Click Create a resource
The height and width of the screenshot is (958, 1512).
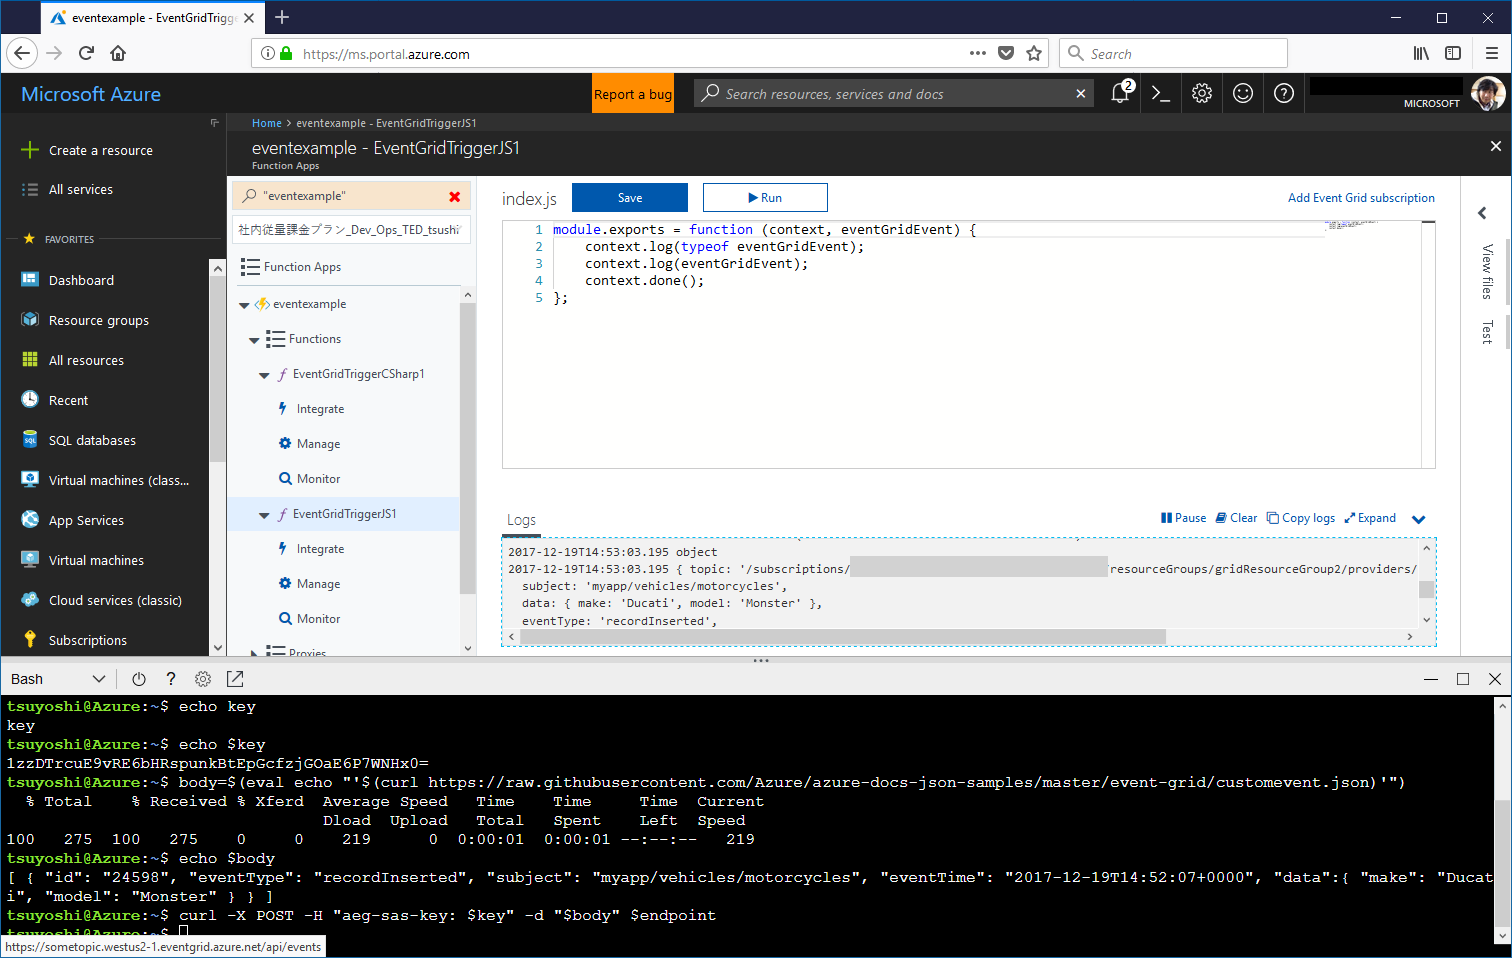[101, 150]
